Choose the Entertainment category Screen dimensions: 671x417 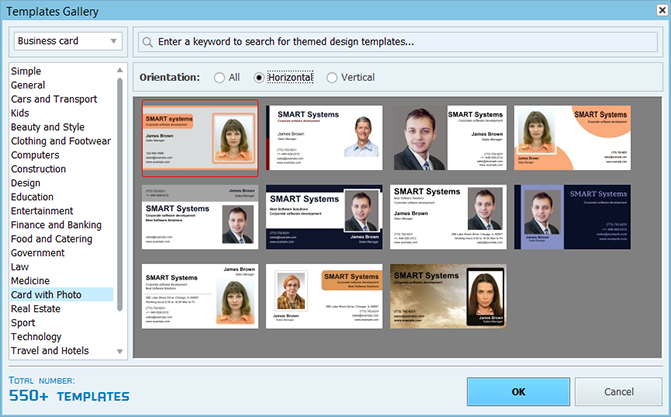click(42, 211)
